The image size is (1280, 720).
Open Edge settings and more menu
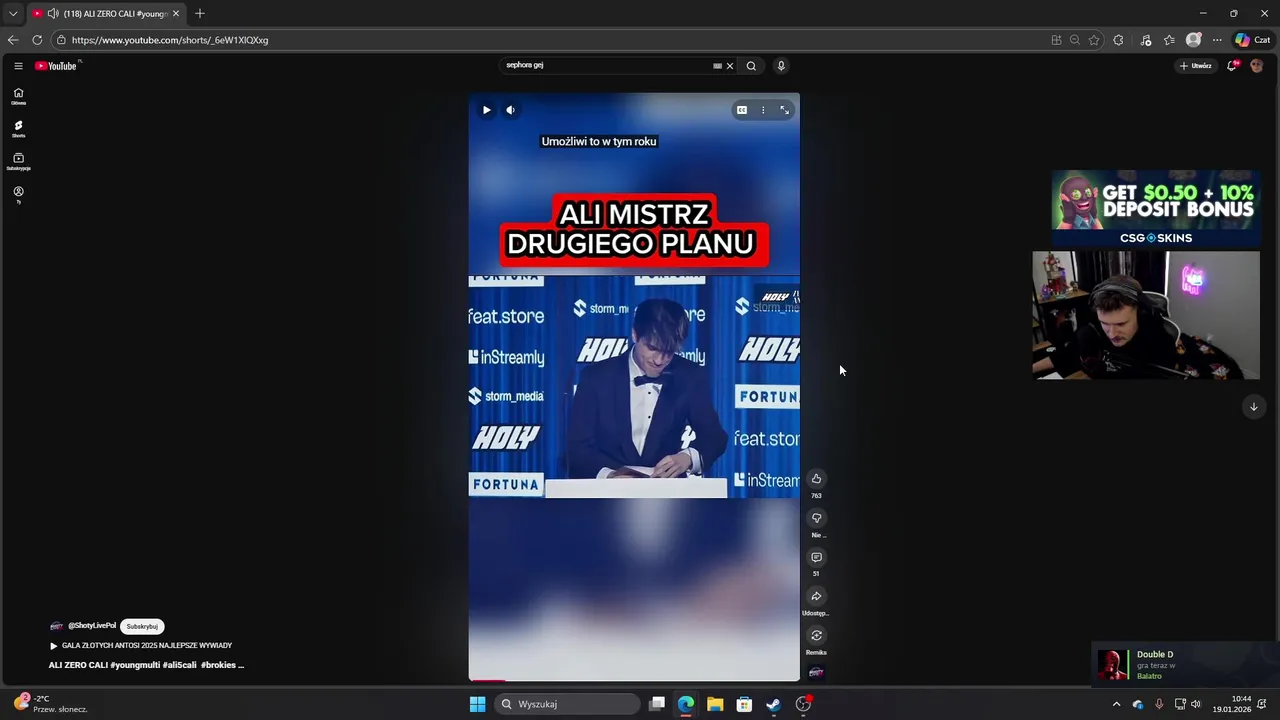click(1217, 40)
